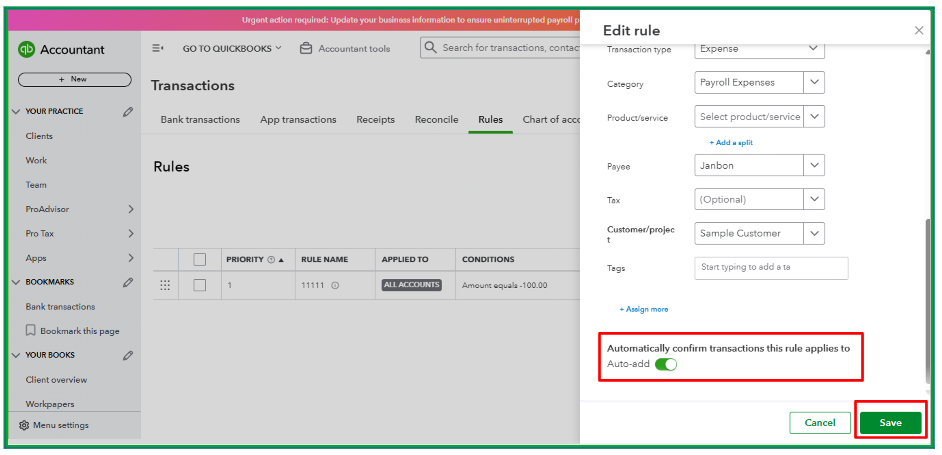The height and width of the screenshot is (455, 942).
Task: Click the search magnifier icon
Action: pyautogui.click(x=430, y=47)
